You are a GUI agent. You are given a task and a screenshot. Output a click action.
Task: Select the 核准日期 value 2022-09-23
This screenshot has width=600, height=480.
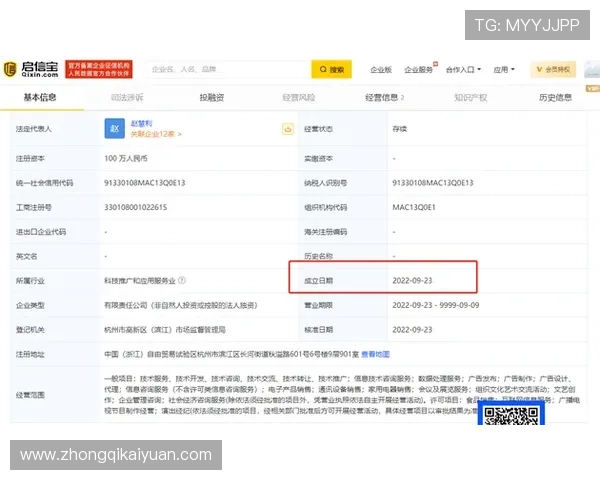click(x=412, y=330)
